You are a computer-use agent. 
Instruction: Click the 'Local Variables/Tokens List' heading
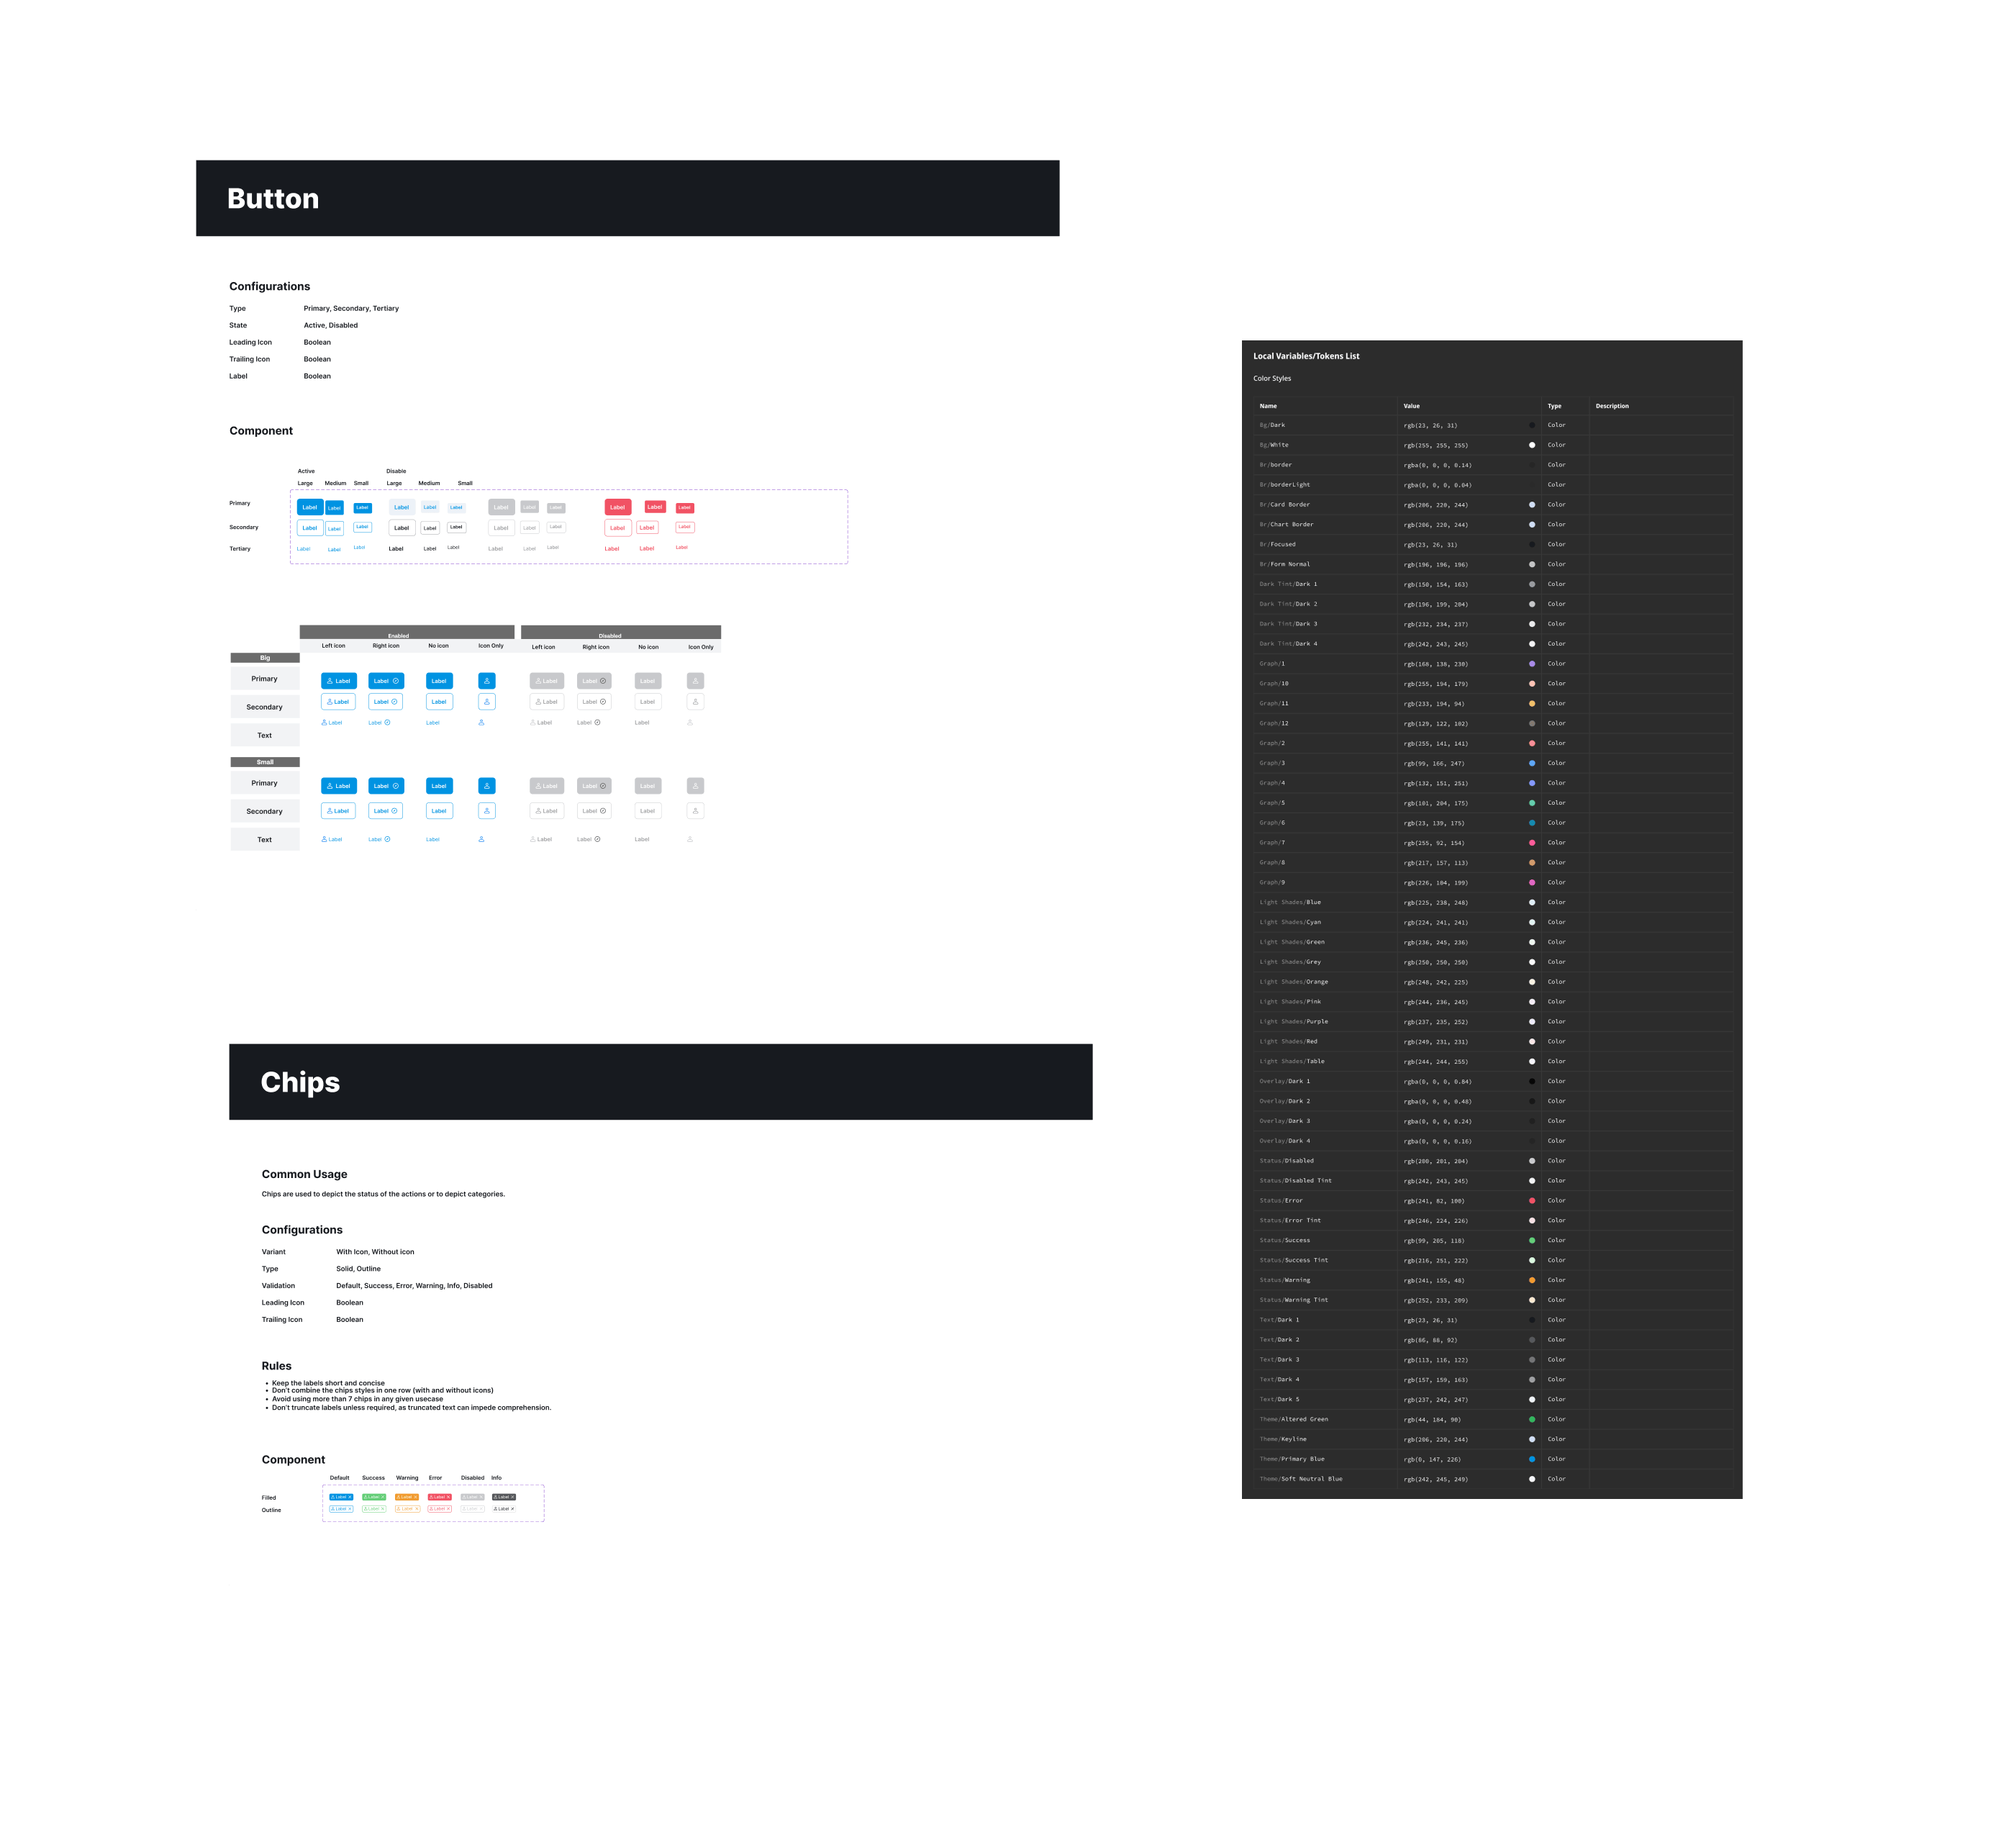(x=1306, y=356)
